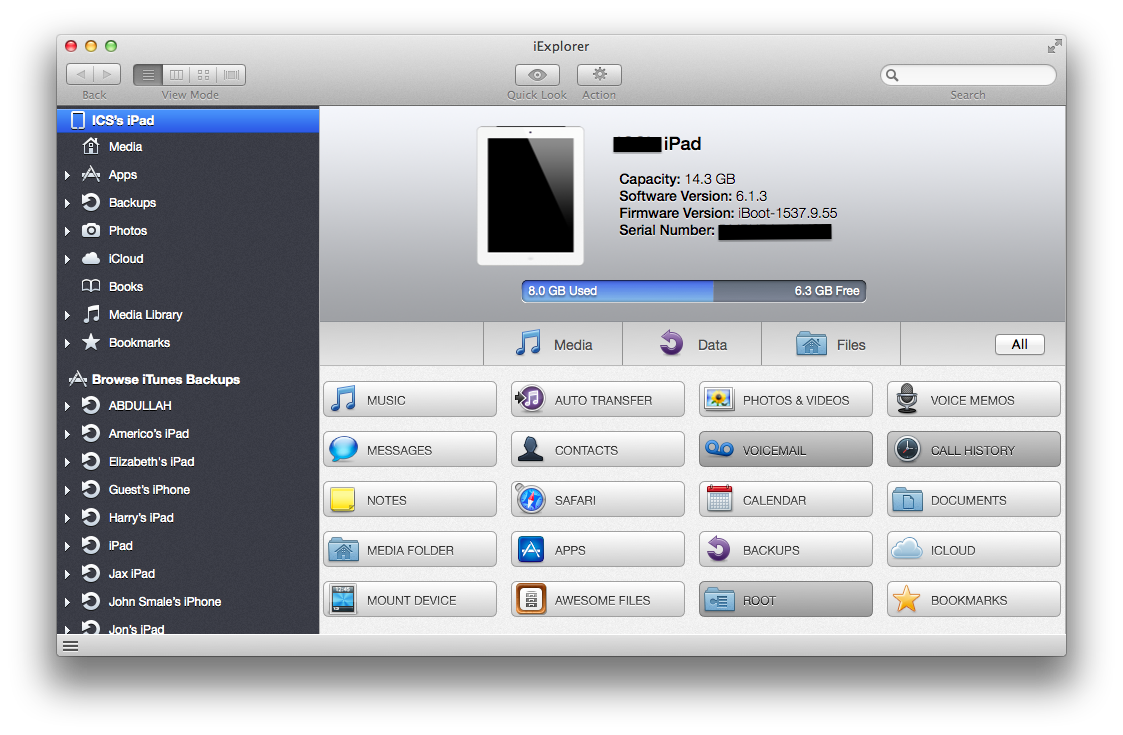The image size is (1123, 735).
Task: Open Backups button in grid
Action: click(x=786, y=550)
